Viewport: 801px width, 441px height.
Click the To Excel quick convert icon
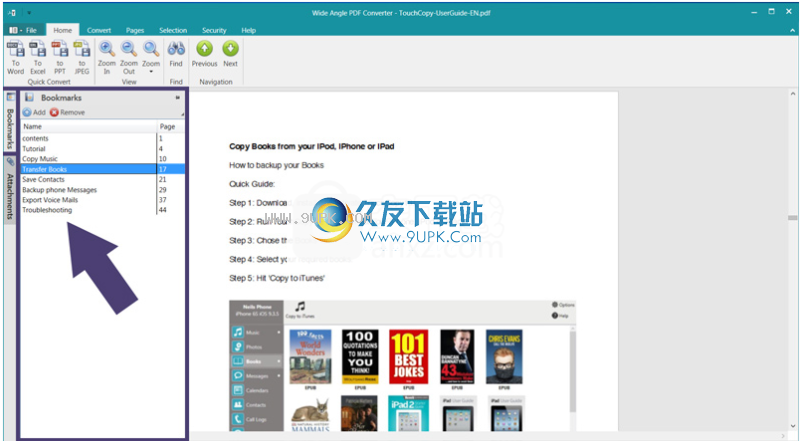[38, 58]
